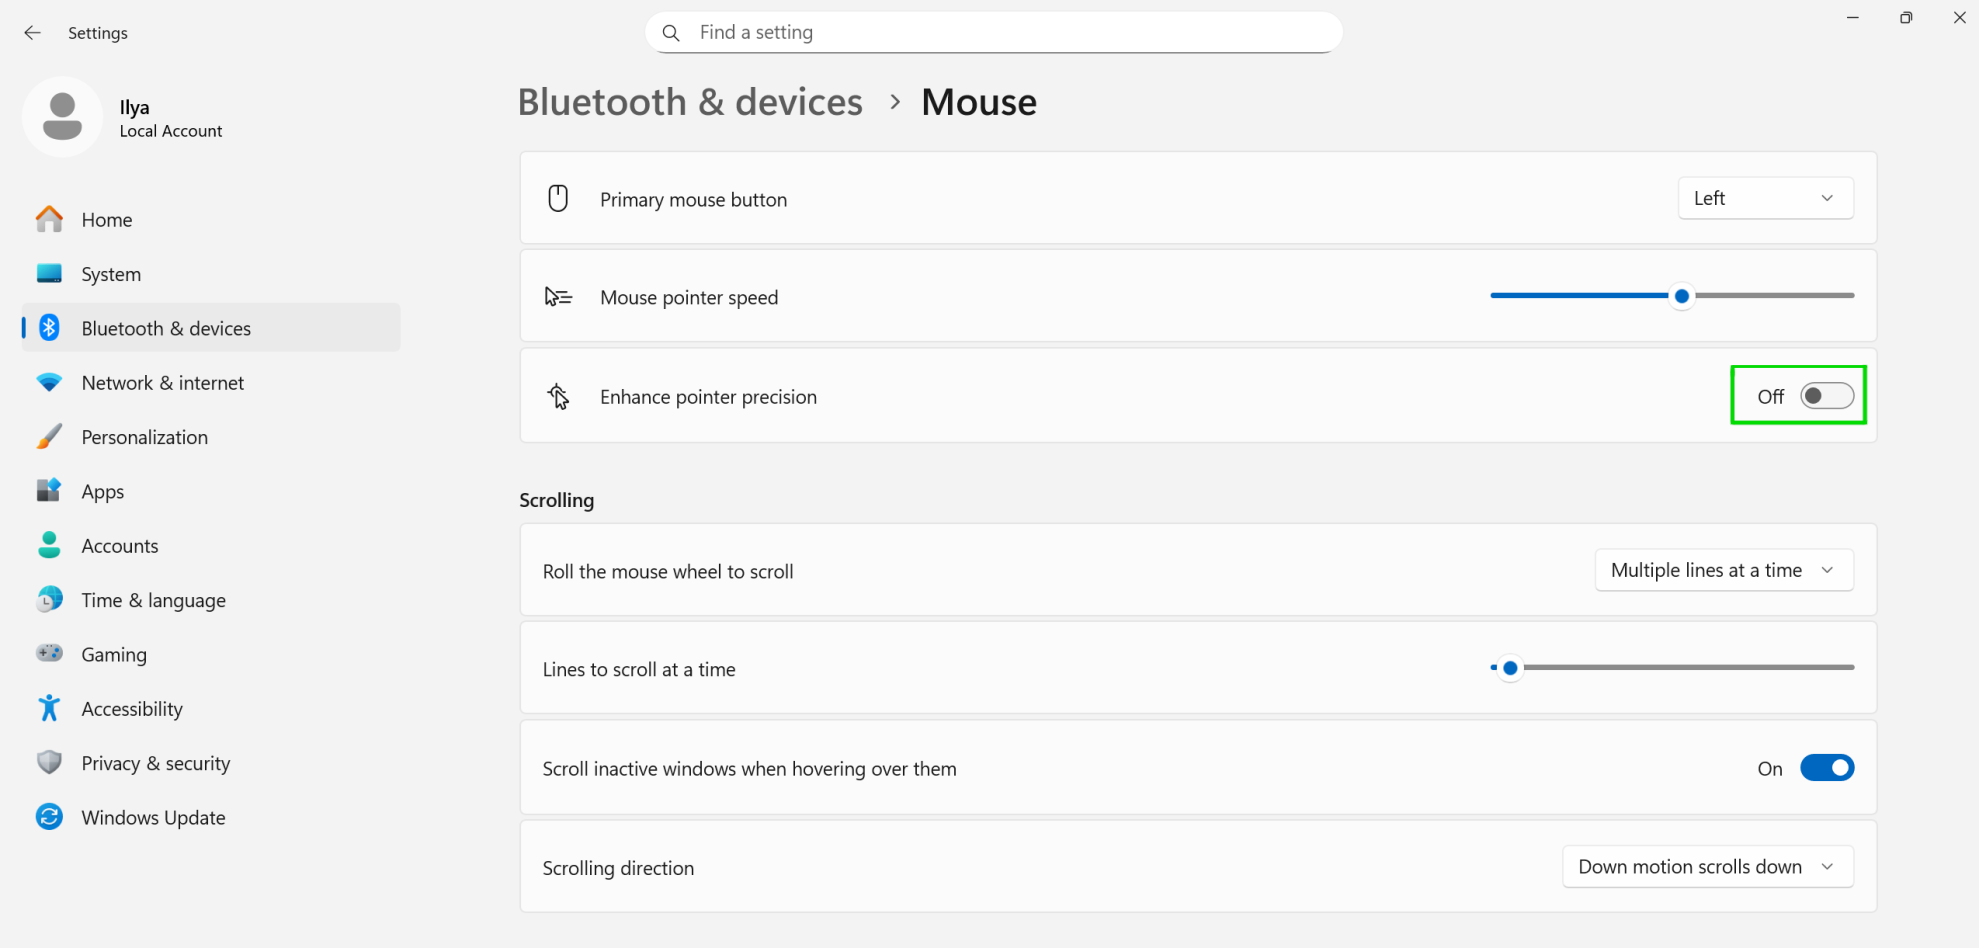Click the Bluetooth & devices breadcrumb link
1979x948 pixels.
coord(690,102)
